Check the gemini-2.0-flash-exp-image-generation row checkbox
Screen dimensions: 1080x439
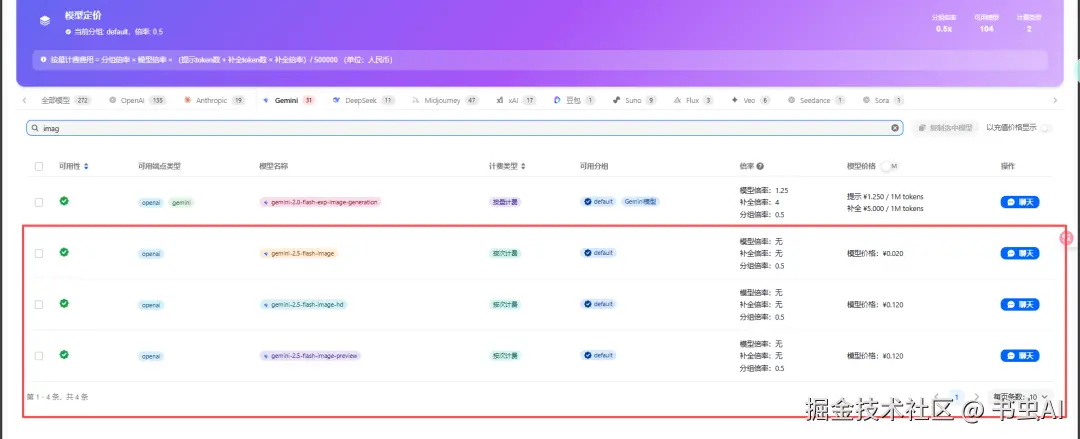[x=39, y=202]
